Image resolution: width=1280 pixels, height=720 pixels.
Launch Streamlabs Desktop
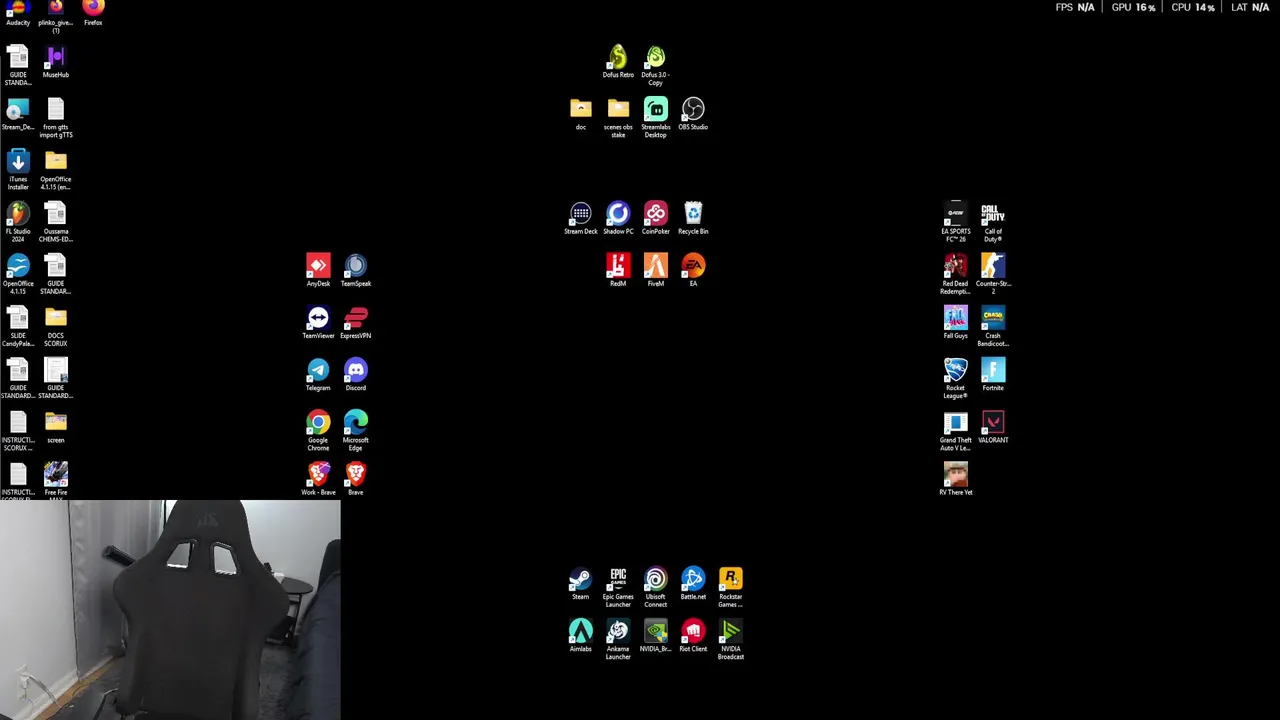pyautogui.click(x=656, y=118)
